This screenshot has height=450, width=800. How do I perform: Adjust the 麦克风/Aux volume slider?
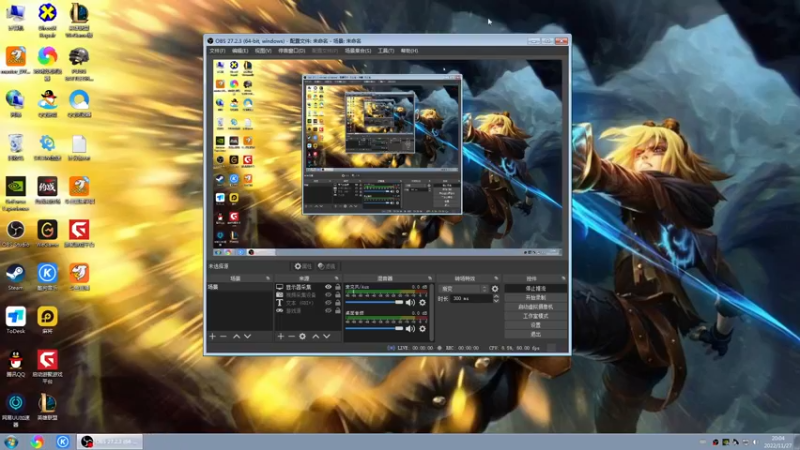(x=374, y=303)
